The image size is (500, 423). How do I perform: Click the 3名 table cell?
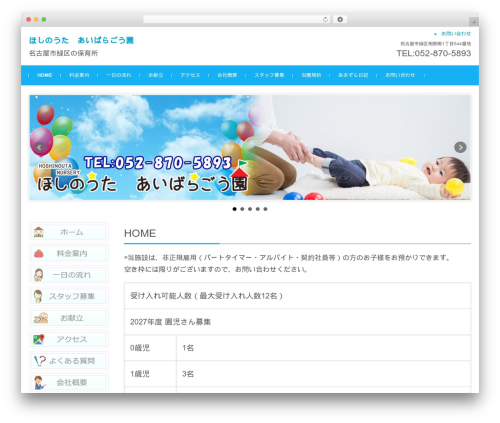(323, 374)
